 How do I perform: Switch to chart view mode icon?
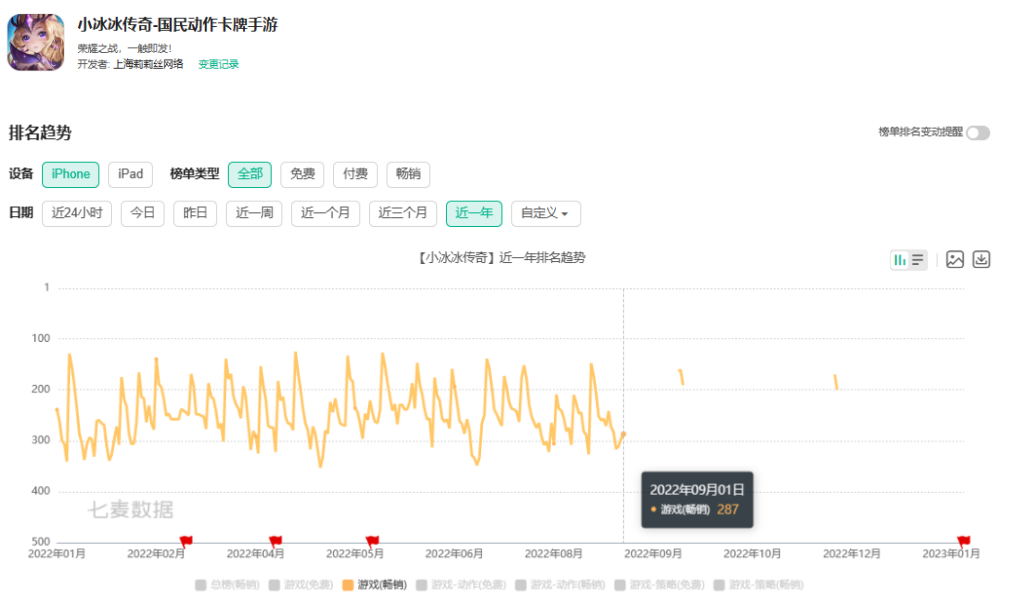pos(899,260)
